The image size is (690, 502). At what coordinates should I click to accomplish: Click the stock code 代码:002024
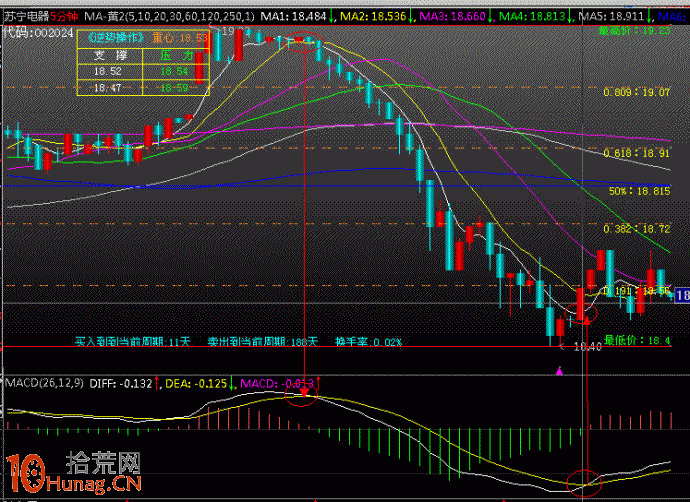tap(38, 33)
